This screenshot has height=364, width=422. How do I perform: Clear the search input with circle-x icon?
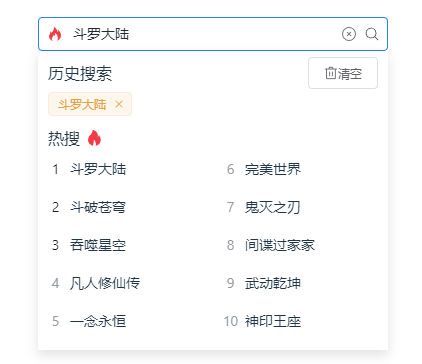coord(349,34)
